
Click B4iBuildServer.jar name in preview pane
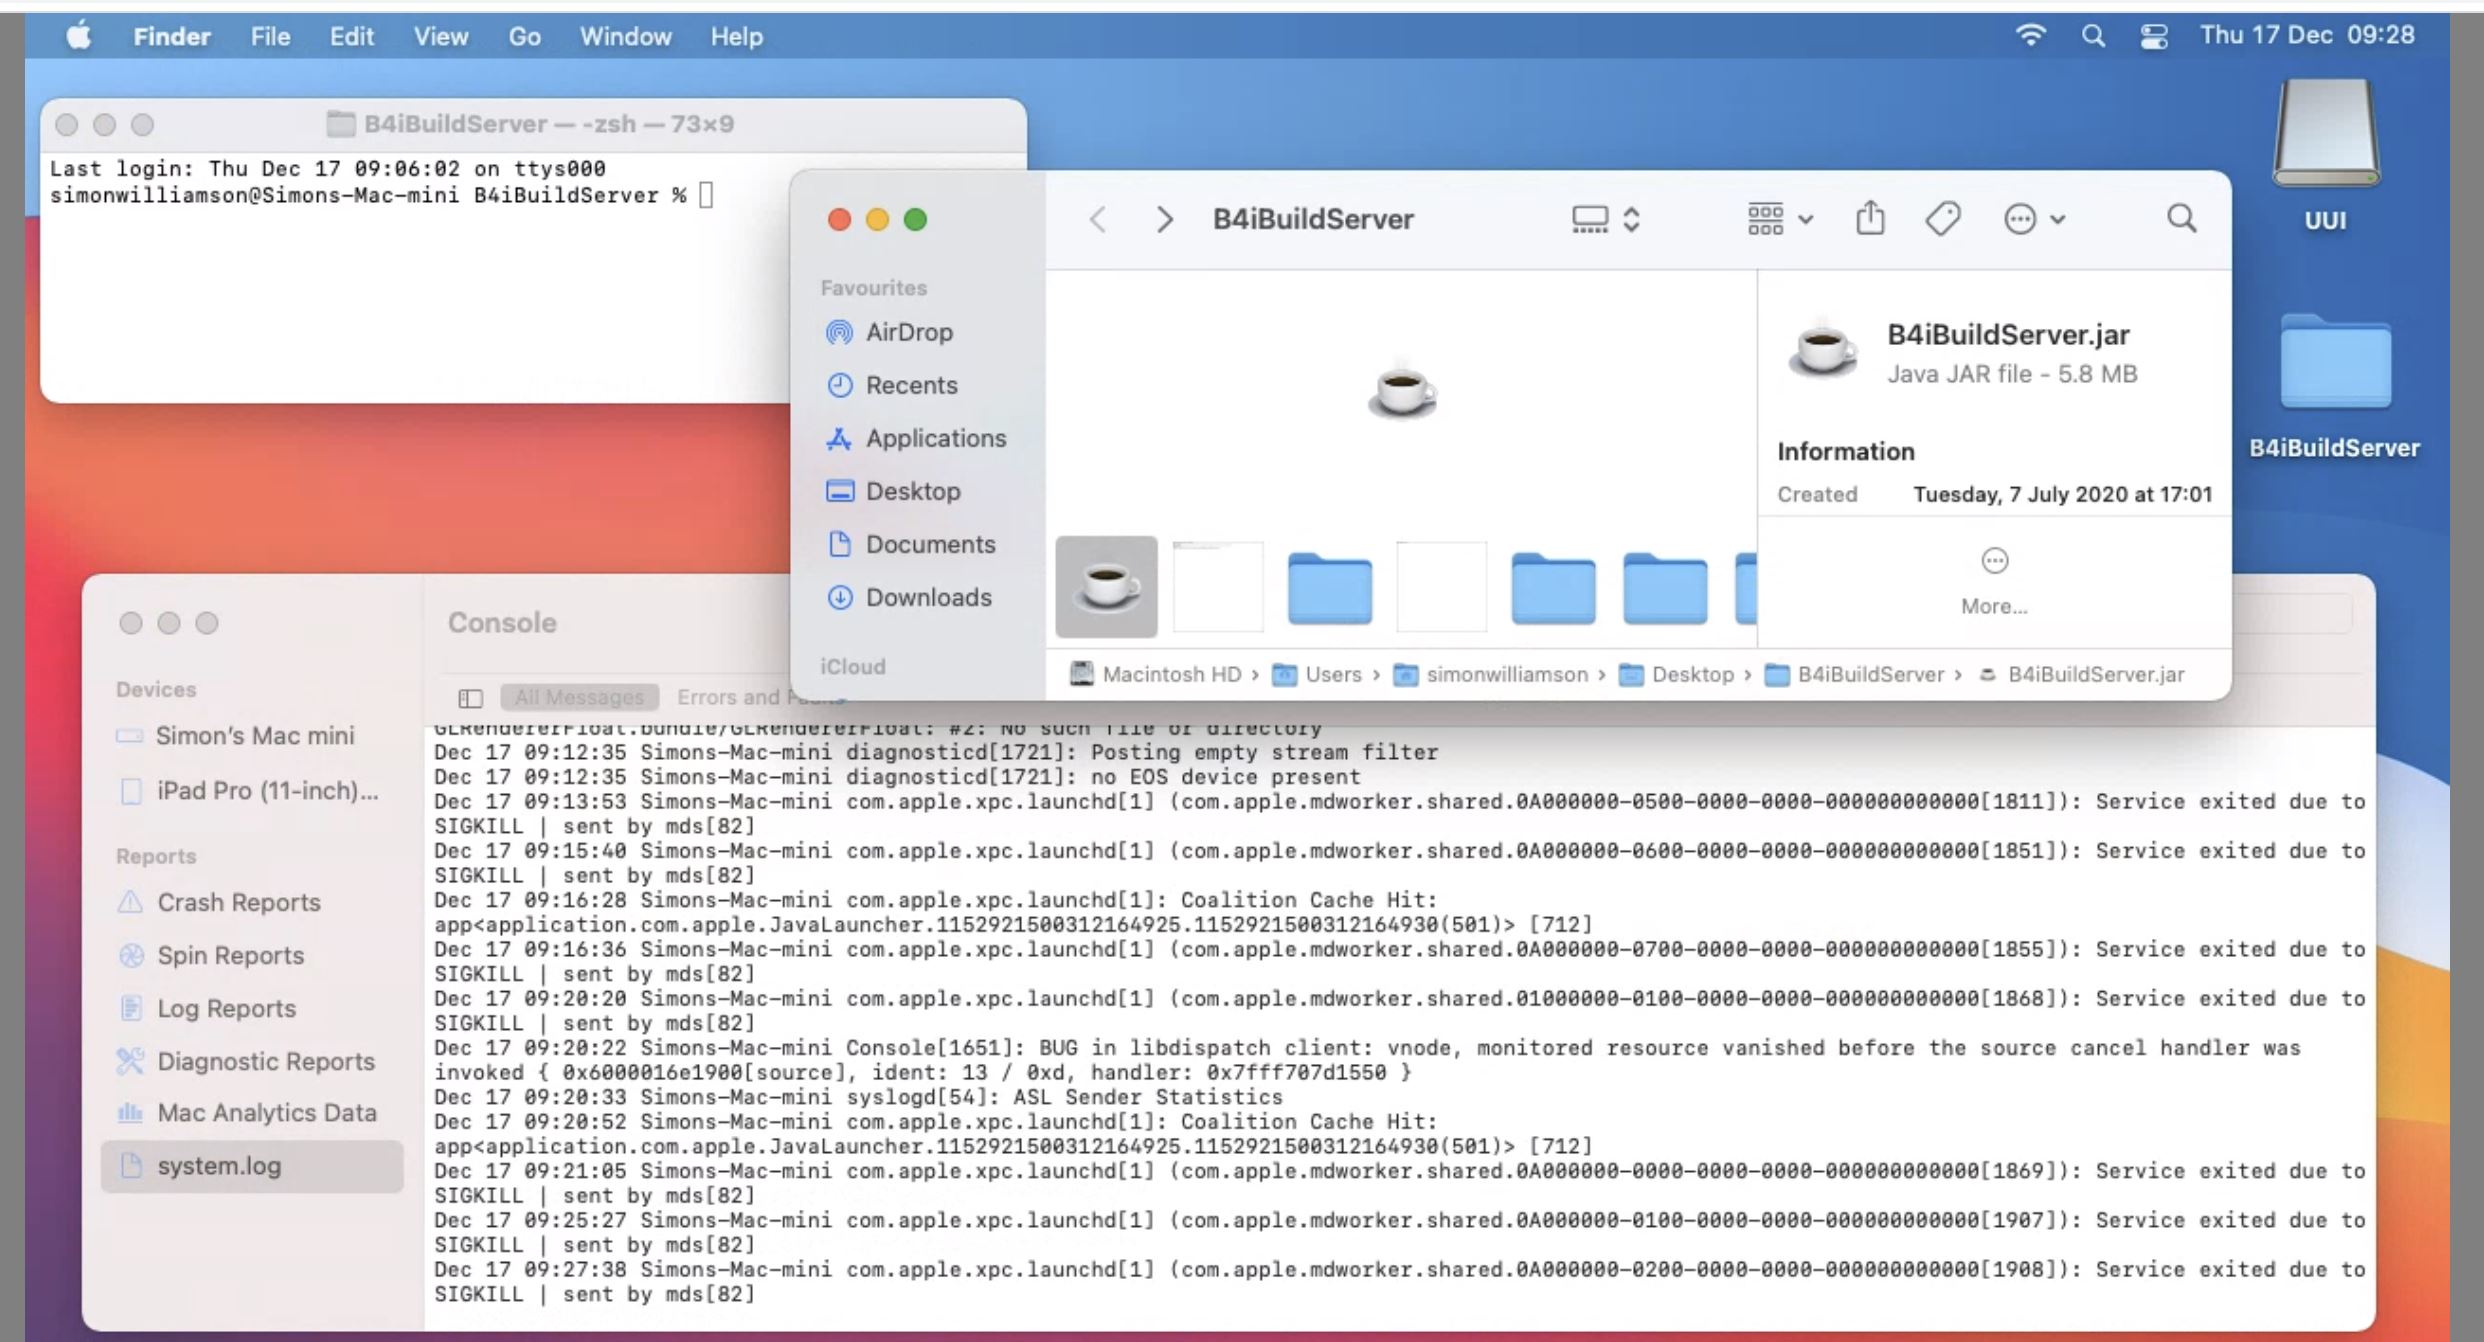[2008, 335]
